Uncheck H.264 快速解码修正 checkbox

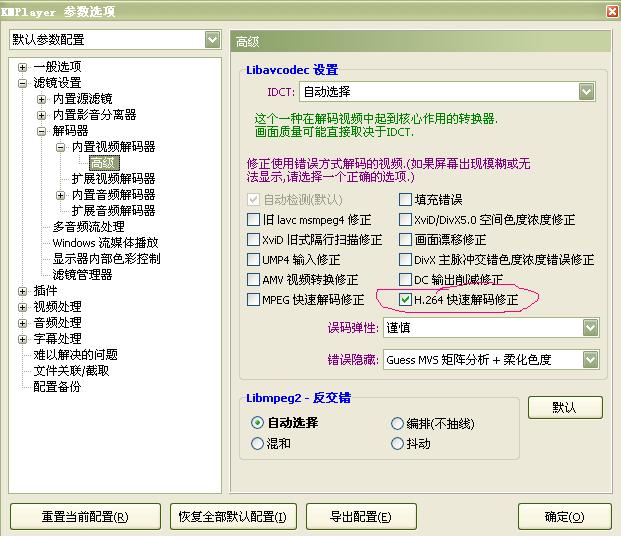(x=405, y=299)
